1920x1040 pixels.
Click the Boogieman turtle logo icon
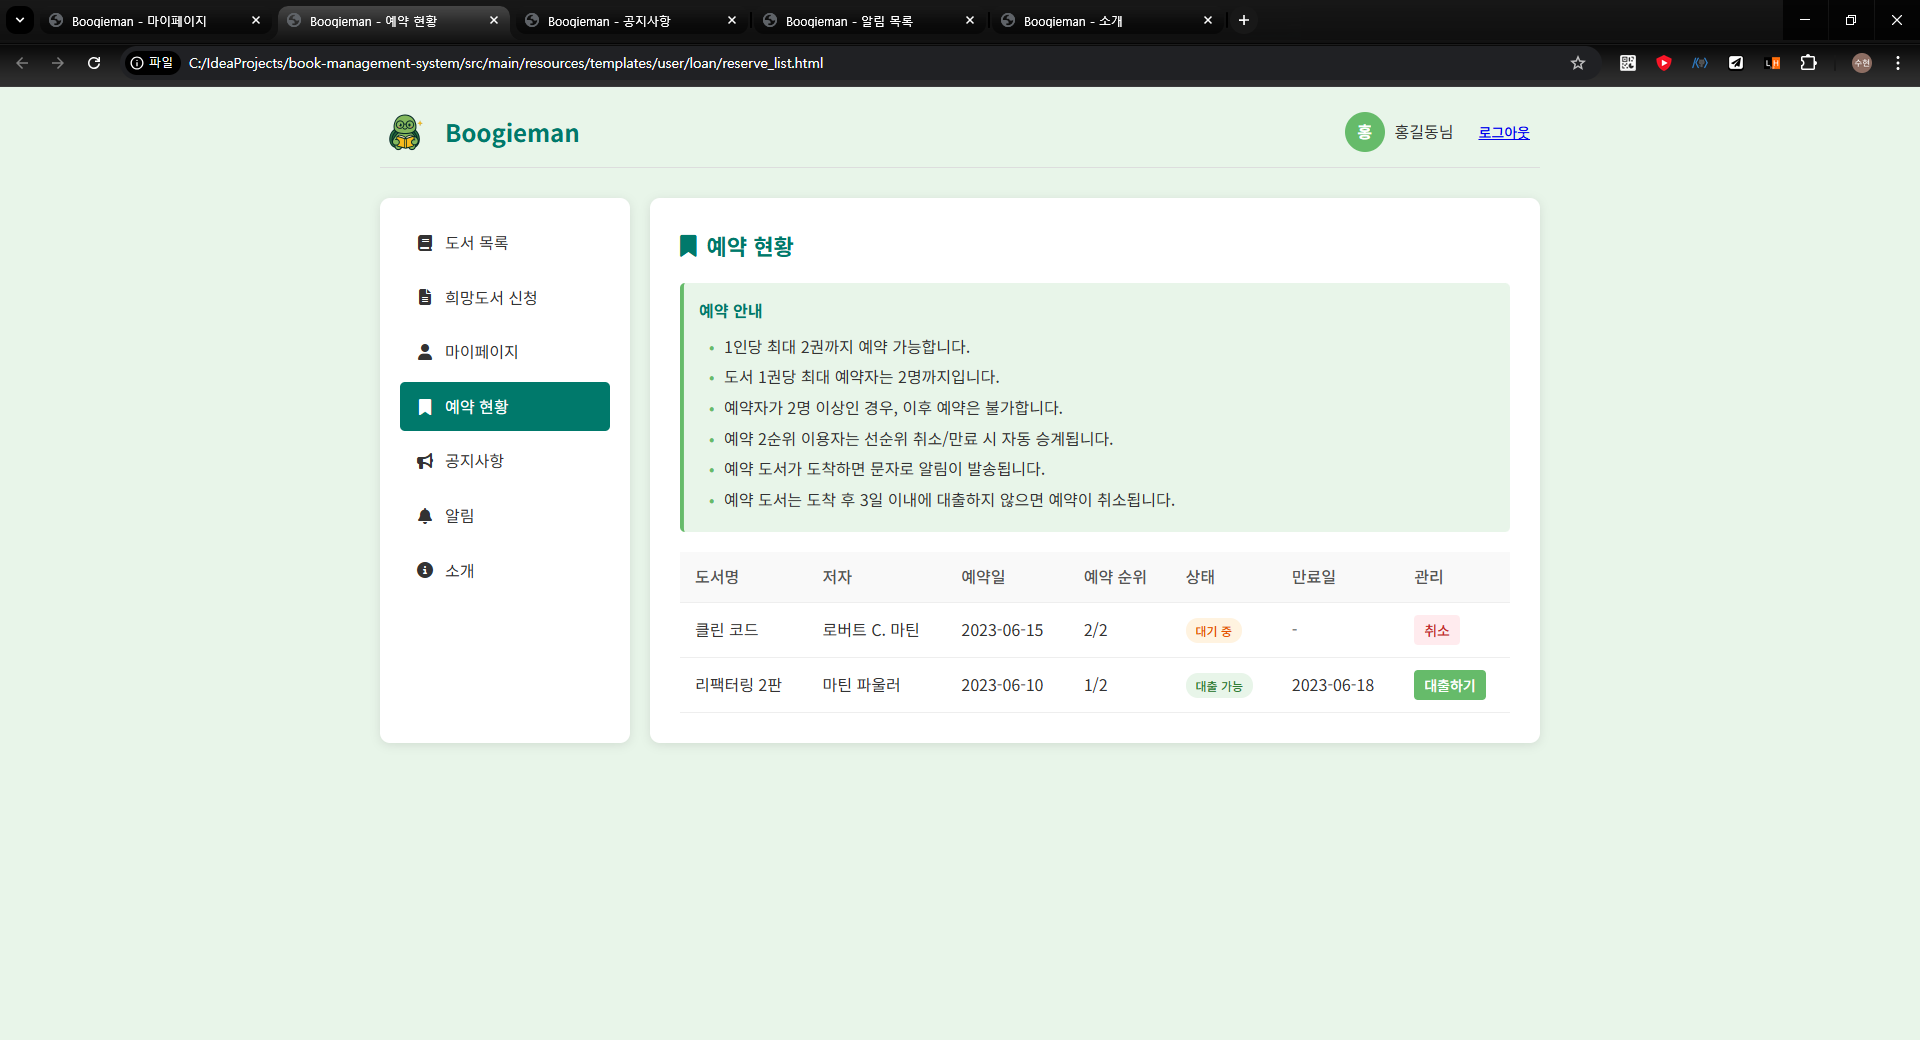[x=405, y=133]
